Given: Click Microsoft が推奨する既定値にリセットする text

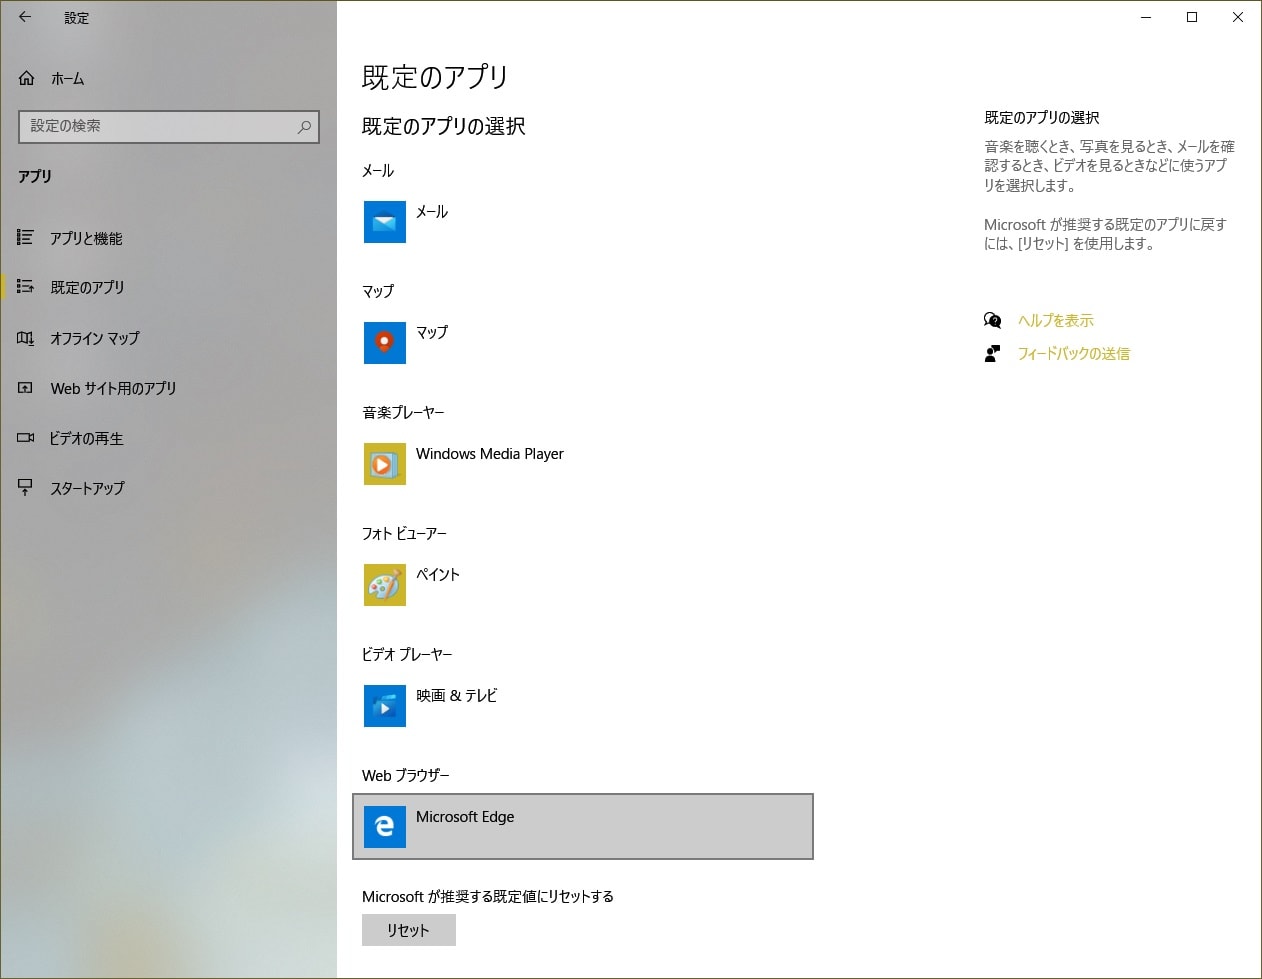Looking at the screenshot, I should 488,896.
